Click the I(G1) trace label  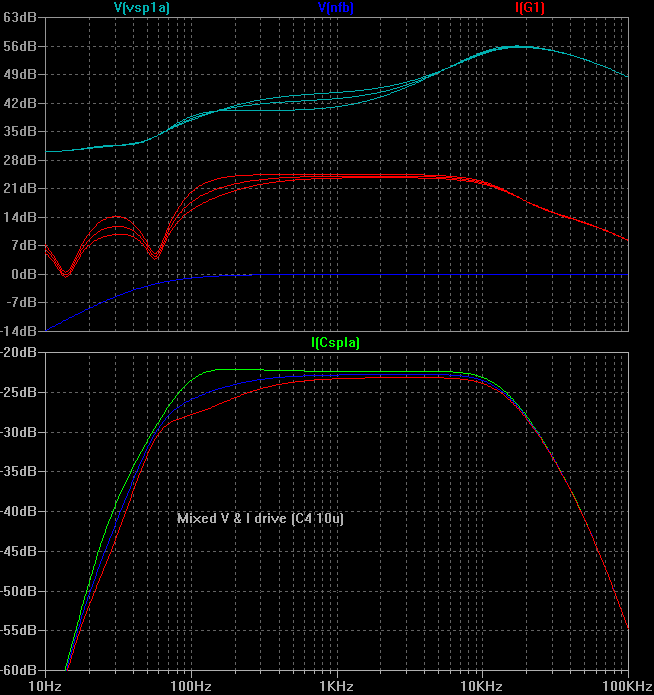530,8
